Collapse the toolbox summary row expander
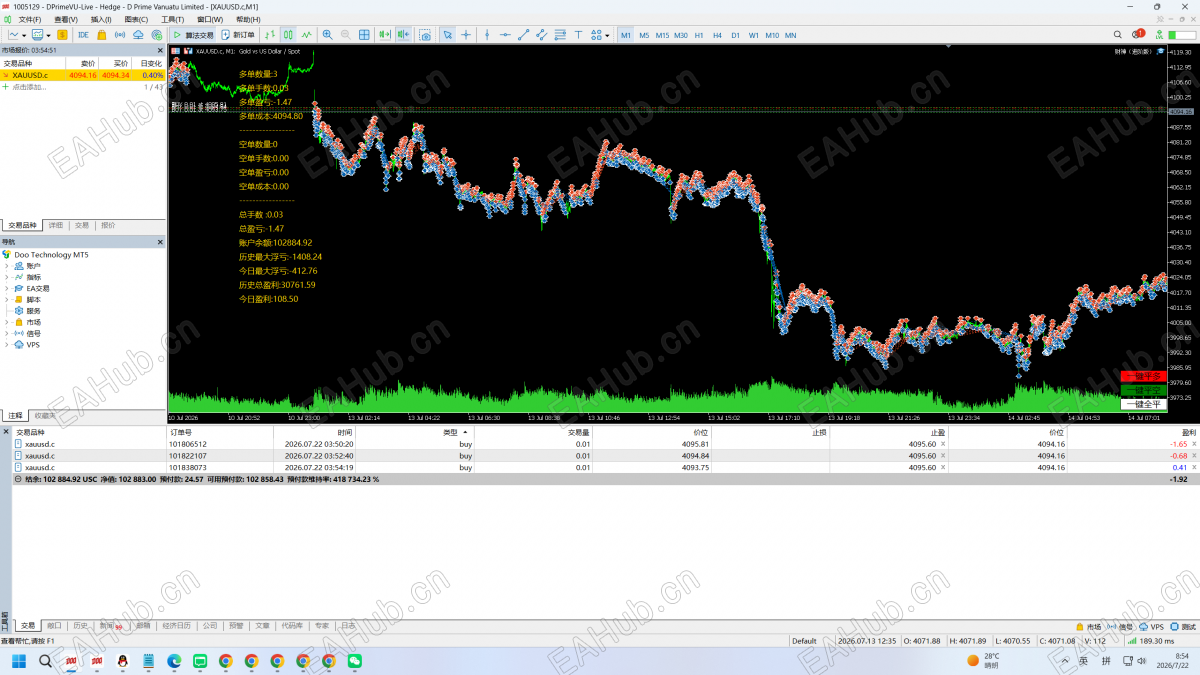 (19, 479)
